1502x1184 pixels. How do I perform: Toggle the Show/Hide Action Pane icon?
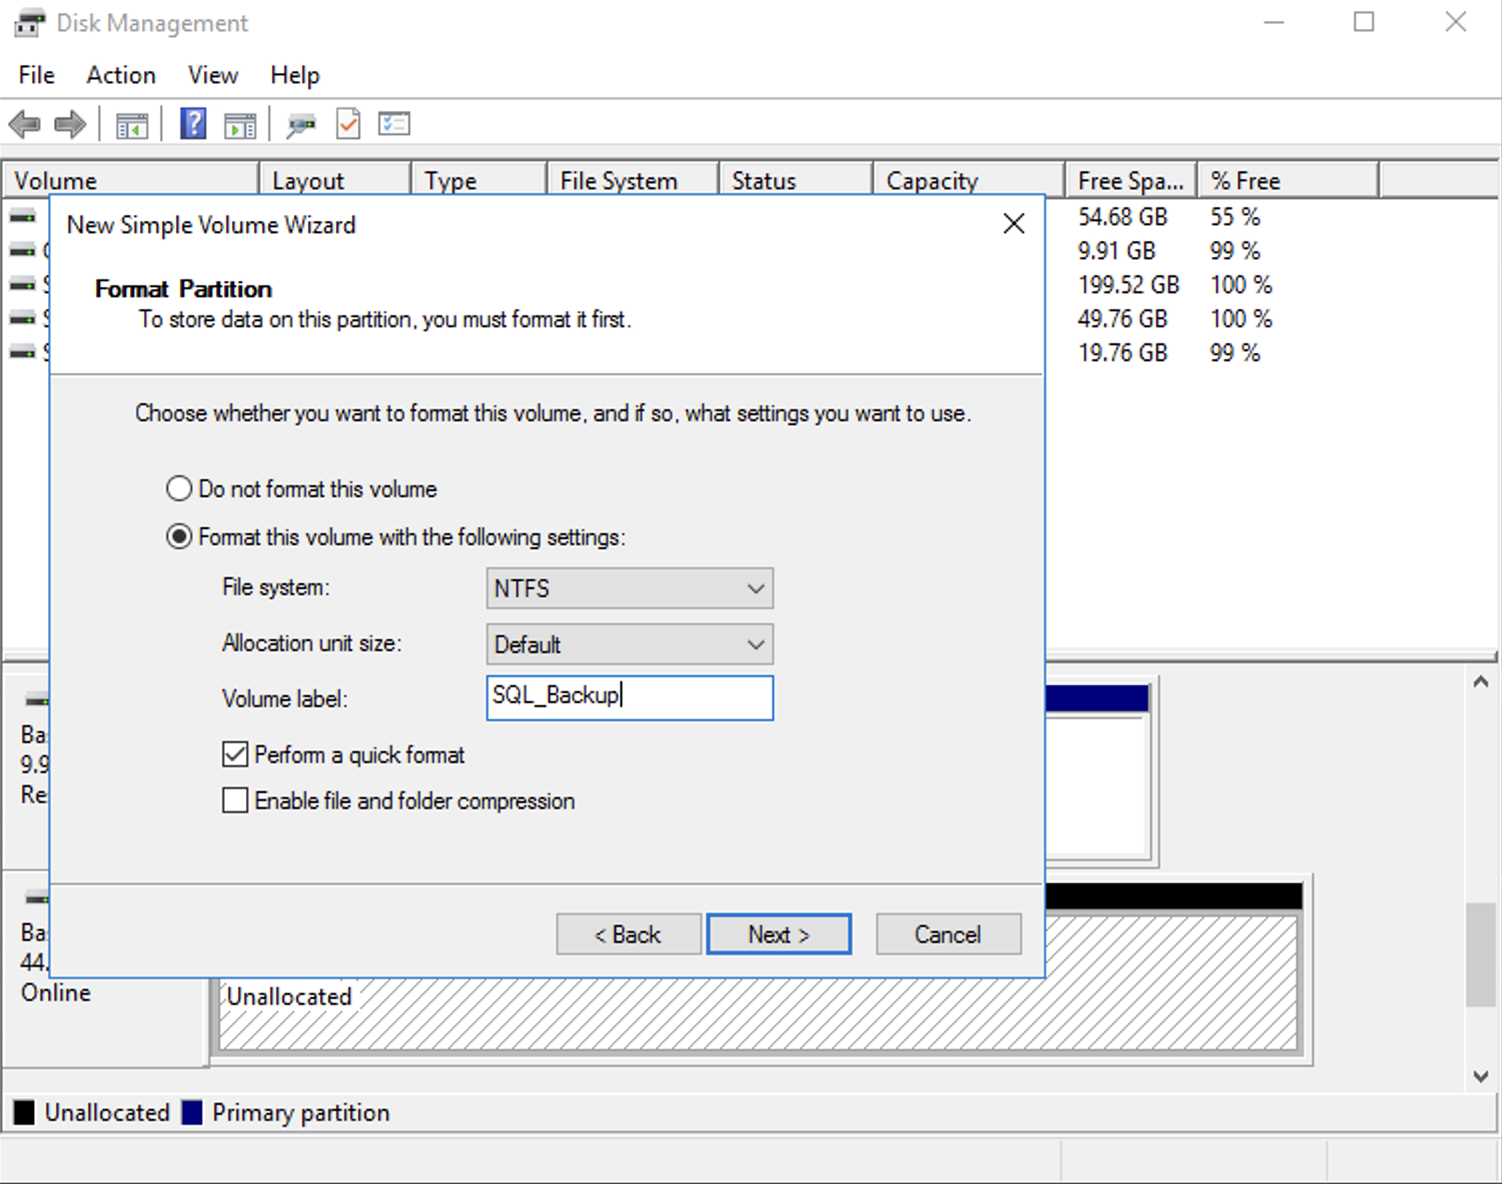point(238,123)
